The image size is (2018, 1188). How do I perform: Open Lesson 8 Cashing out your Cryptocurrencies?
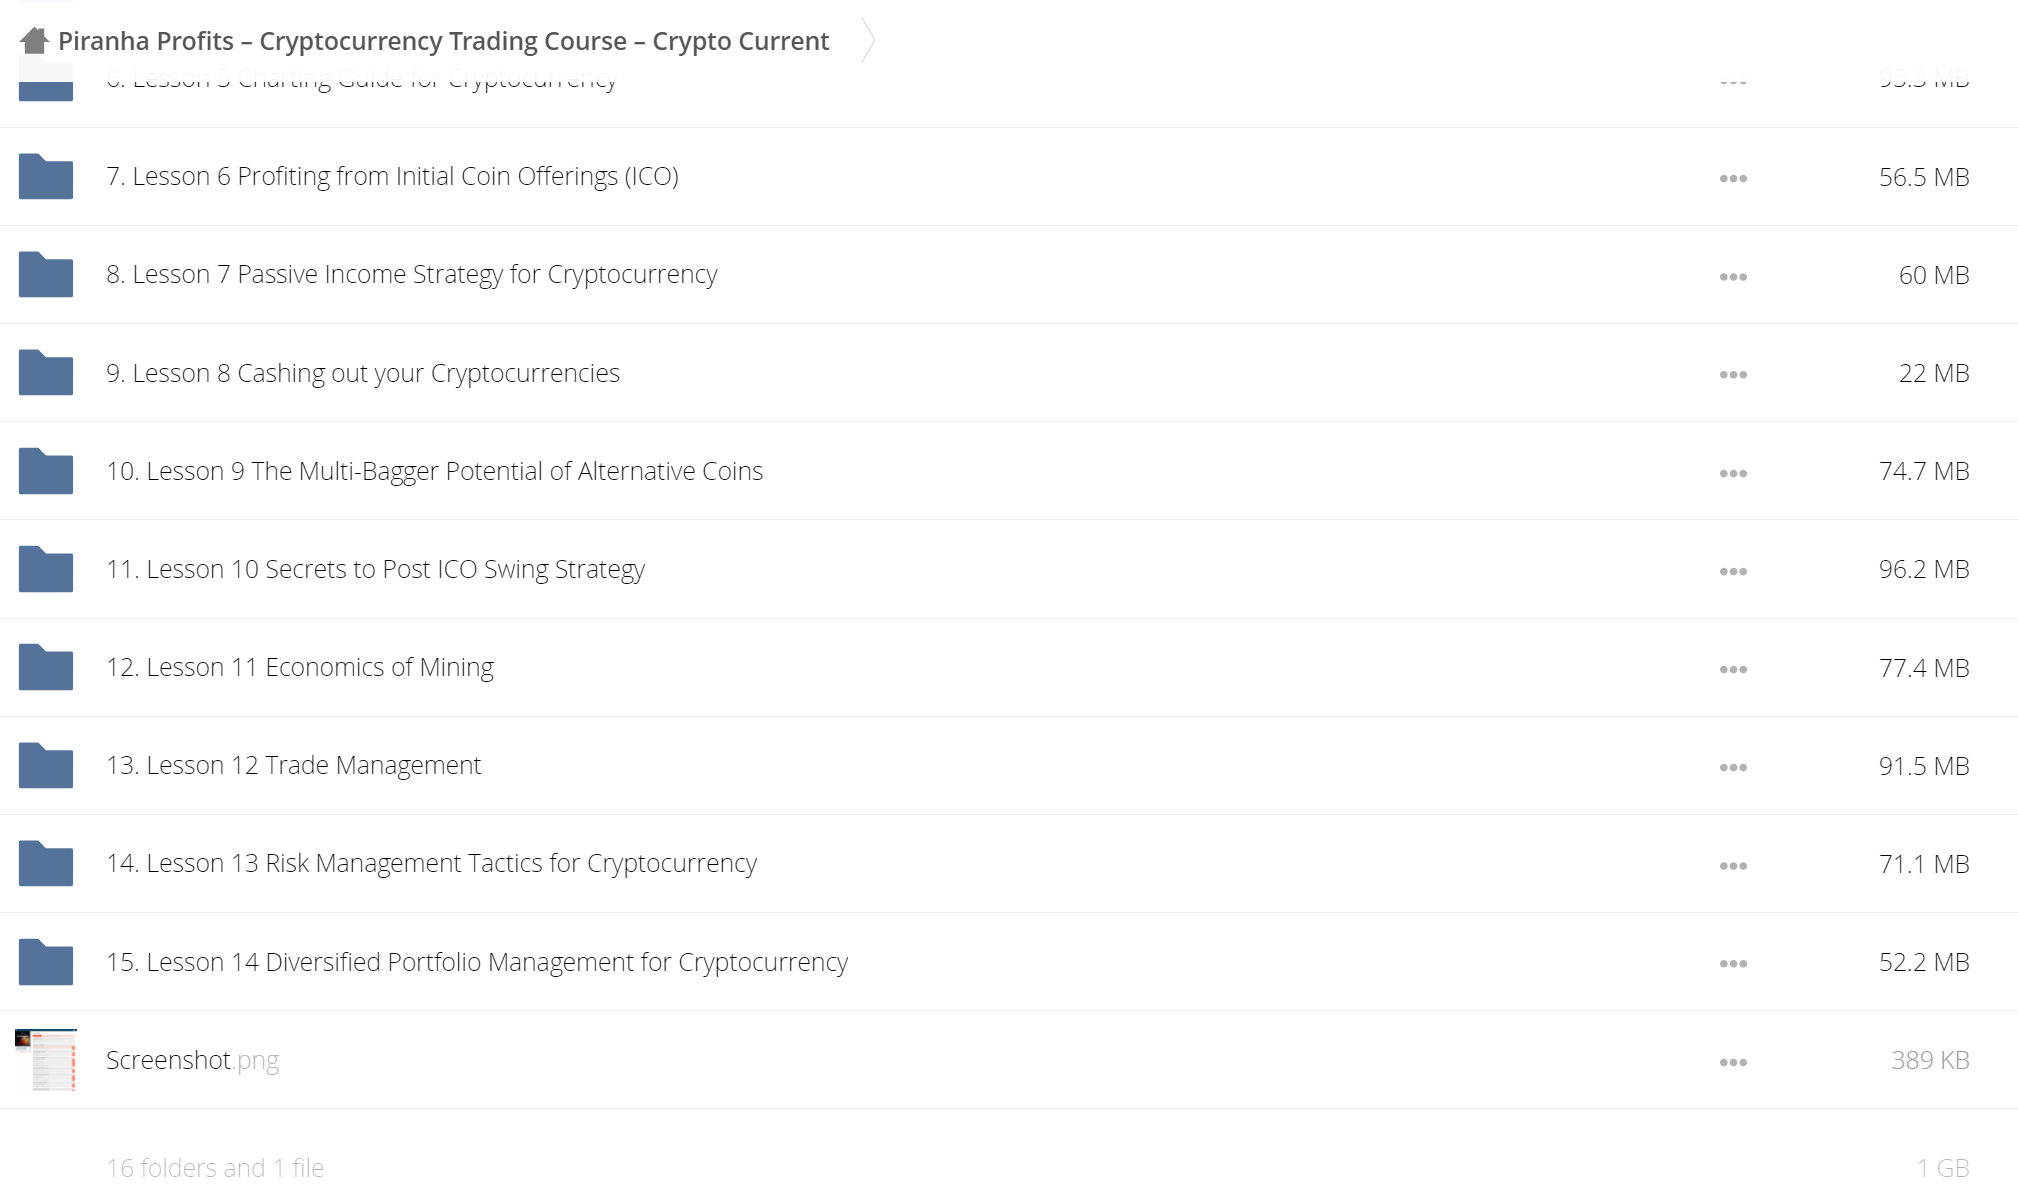363,373
